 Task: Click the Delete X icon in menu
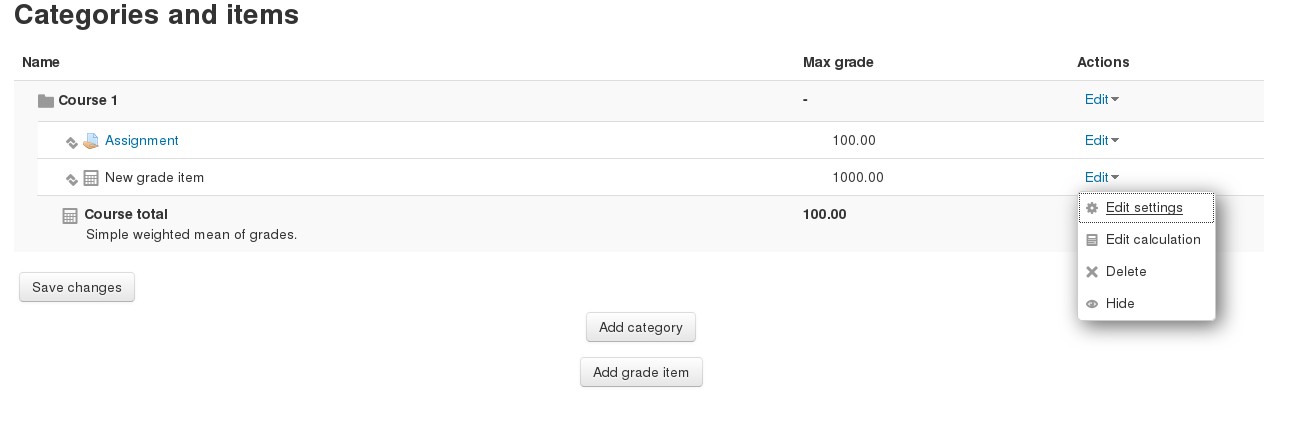[1092, 272]
